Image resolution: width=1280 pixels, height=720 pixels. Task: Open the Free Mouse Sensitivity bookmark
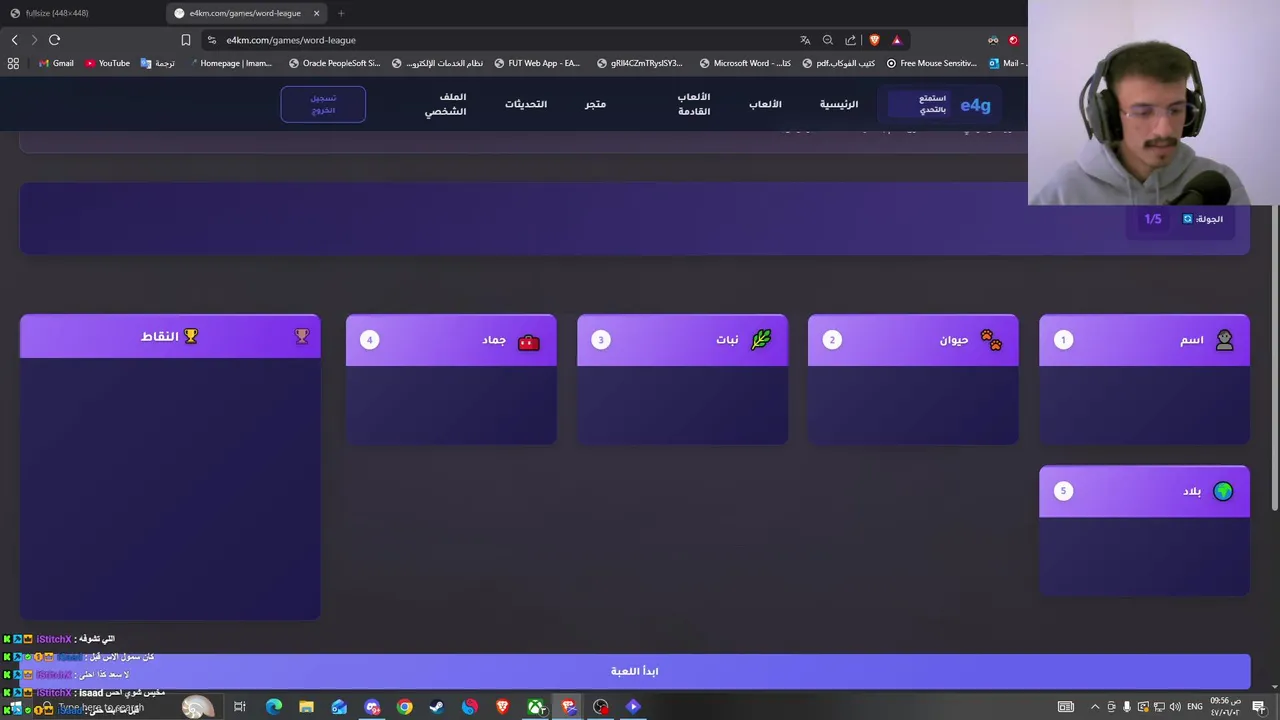[931, 63]
